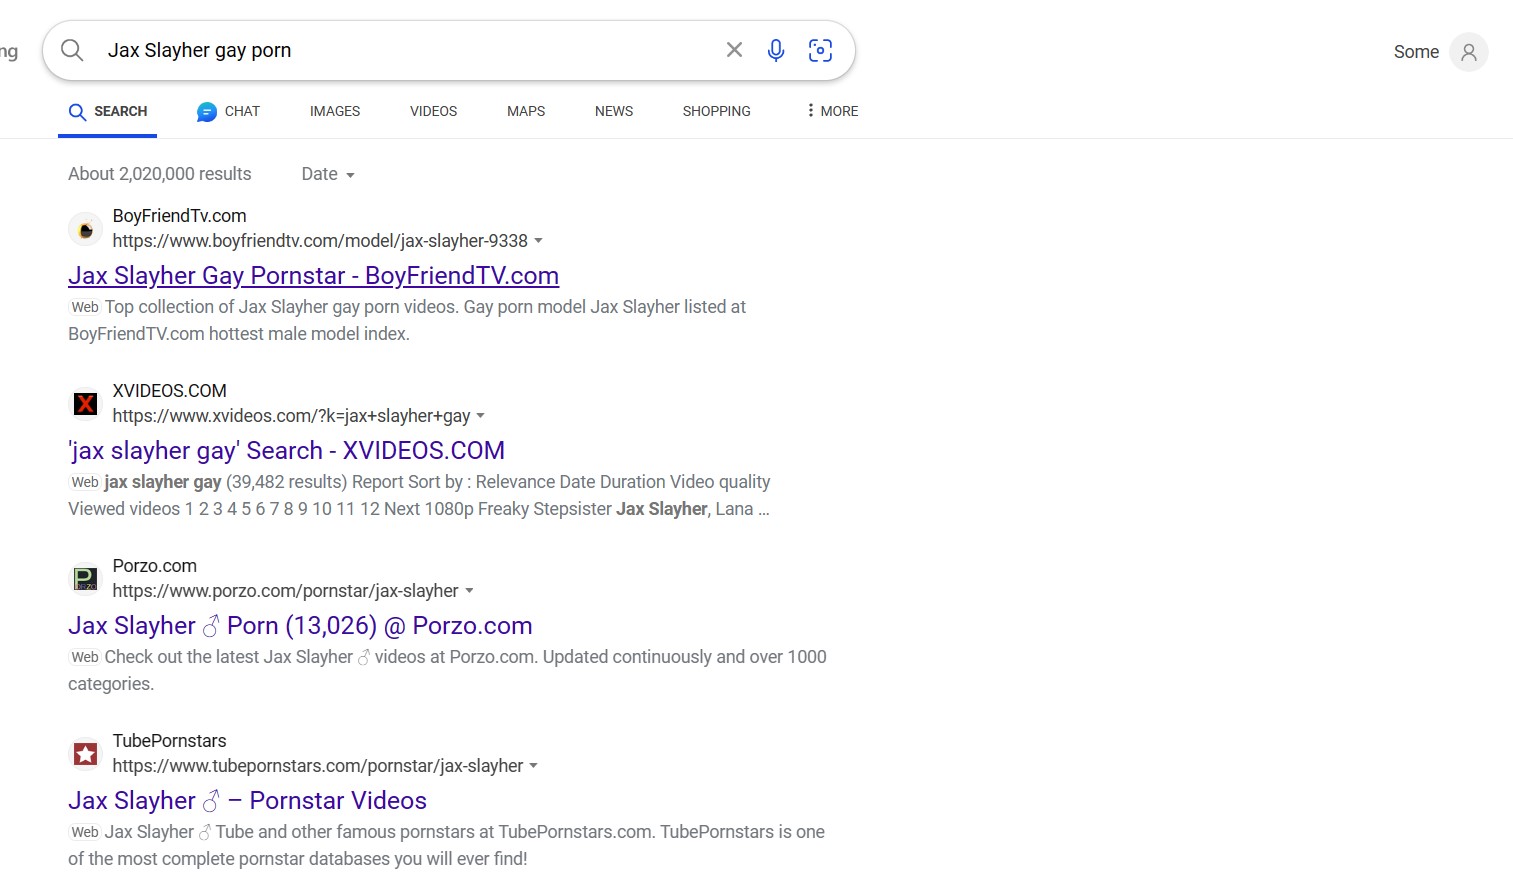The image size is (1513, 881).
Task: Expand the arrow next to the tubepornstars.com URL
Action: point(534,766)
